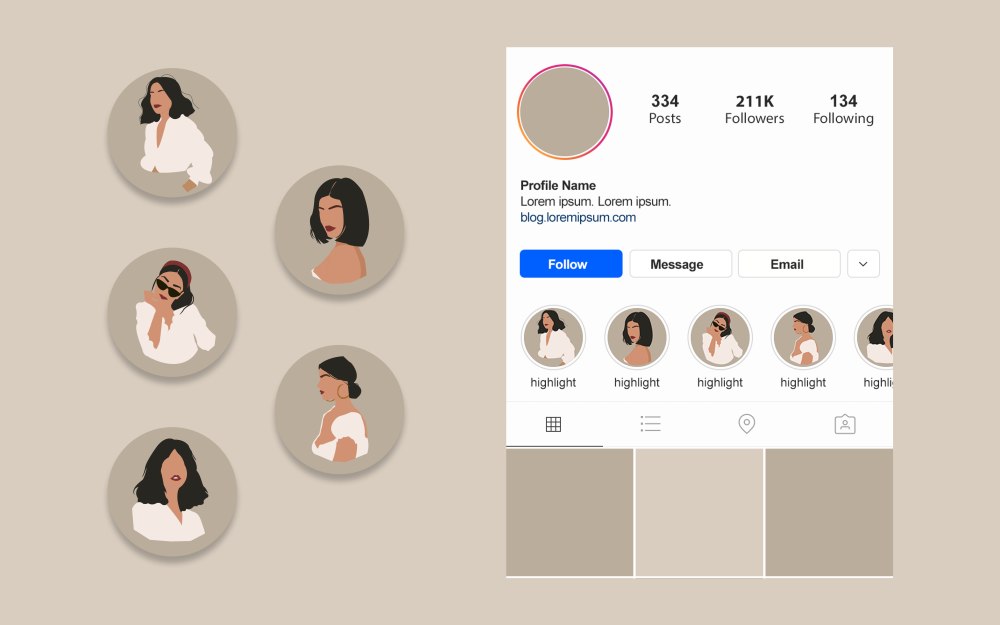Image resolution: width=1000 pixels, height=625 pixels.
Task: Open the tagged photos person icon
Action: (x=845, y=424)
